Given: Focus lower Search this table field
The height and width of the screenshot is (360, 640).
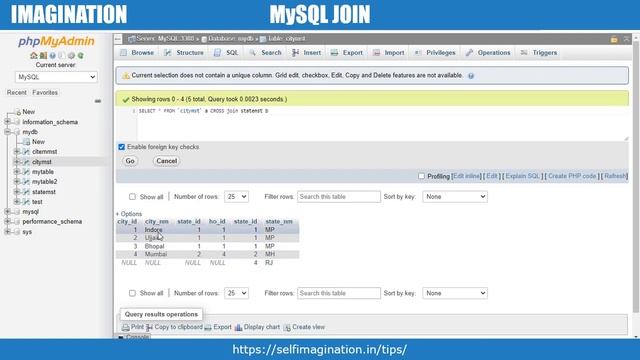Looking at the screenshot, I should pyautogui.click(x=339, y=293).
